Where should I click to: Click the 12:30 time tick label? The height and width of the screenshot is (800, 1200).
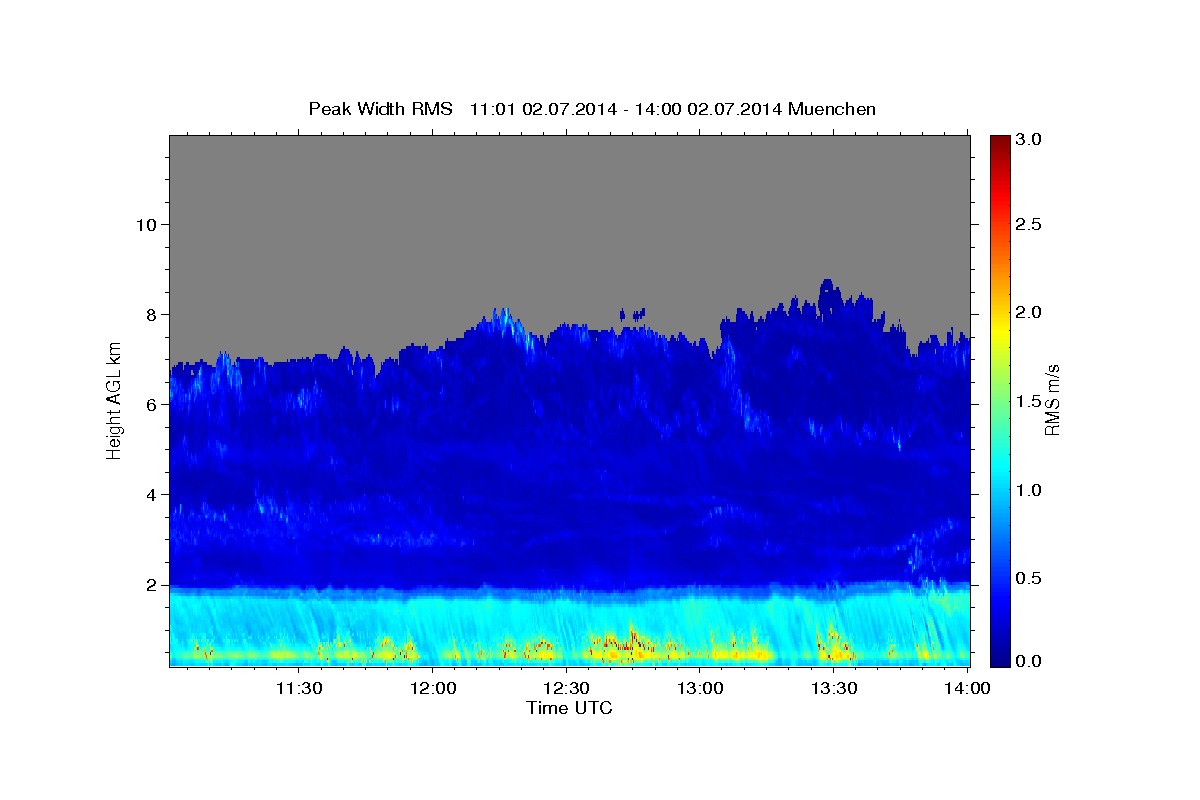[x=566, y=688]
